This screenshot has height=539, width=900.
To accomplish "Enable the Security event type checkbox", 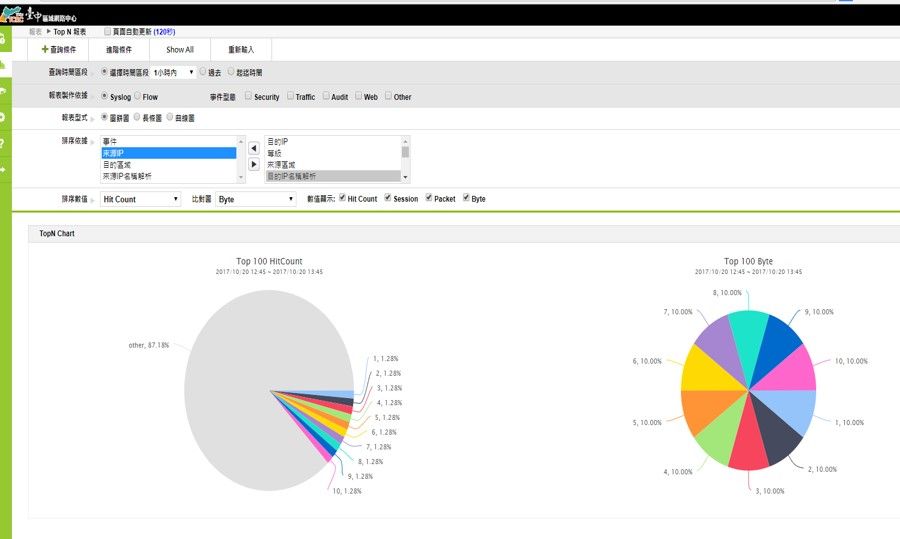I will (x=249, y=96).
